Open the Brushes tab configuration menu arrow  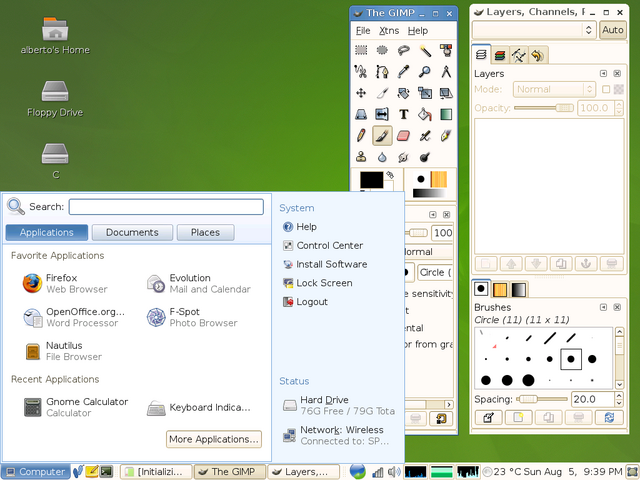pyautogui.click(x=603, y=307)
